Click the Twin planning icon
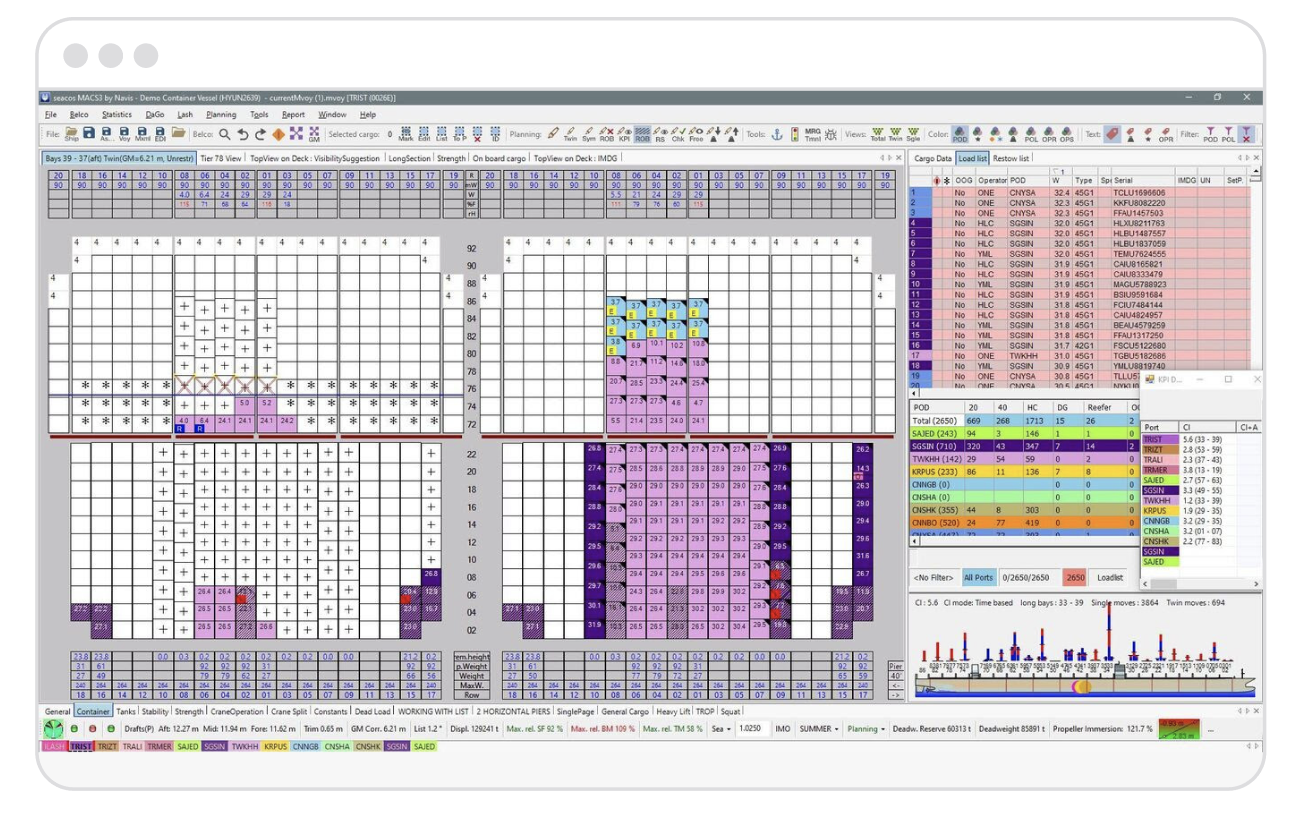This screenshot has height=834, width=1298. pos(571,133)
